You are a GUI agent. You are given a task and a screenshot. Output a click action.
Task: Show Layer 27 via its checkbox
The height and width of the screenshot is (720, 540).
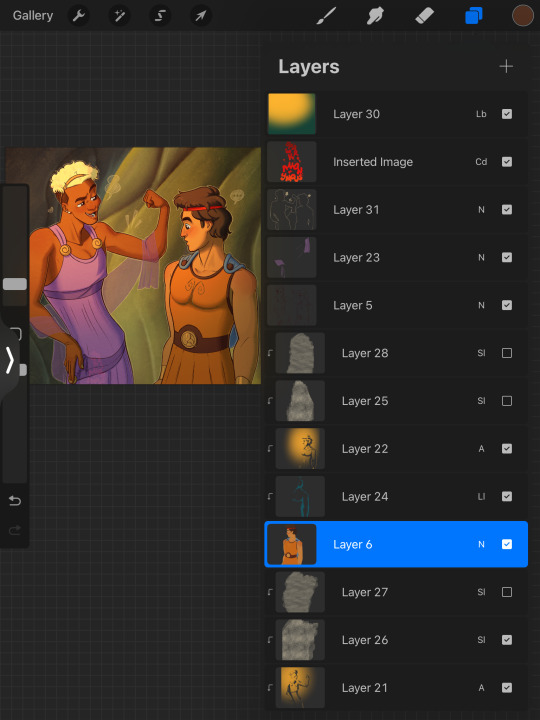tap(506, 592)
